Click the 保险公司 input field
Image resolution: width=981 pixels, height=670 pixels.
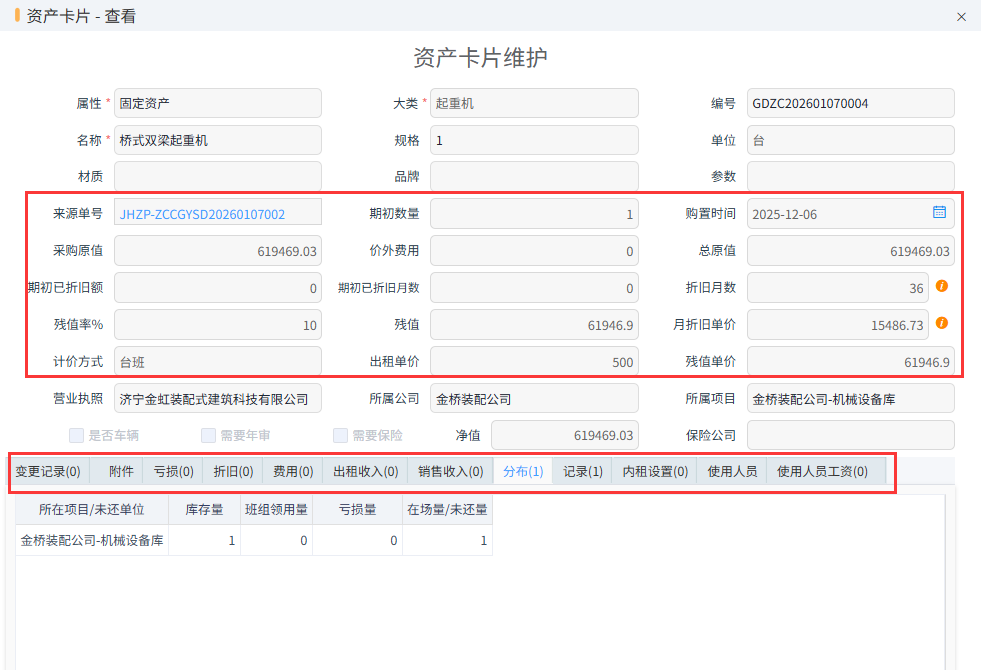[x=850, y=434]
